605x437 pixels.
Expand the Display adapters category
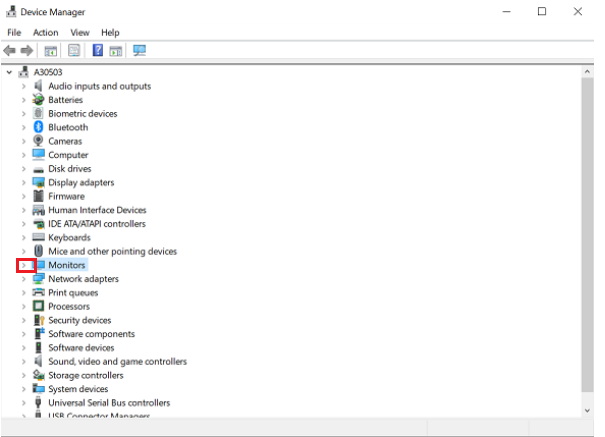tap(24, 183)
